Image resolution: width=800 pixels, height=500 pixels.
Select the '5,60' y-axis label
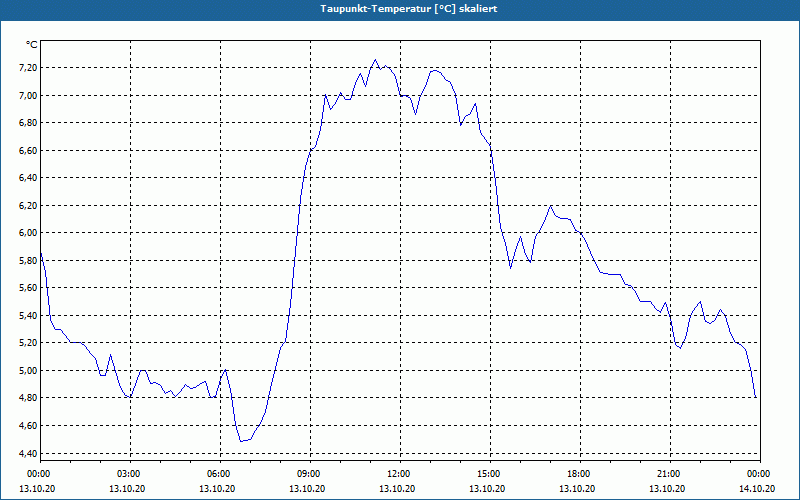pyautogui.click(x=28, y=288)
